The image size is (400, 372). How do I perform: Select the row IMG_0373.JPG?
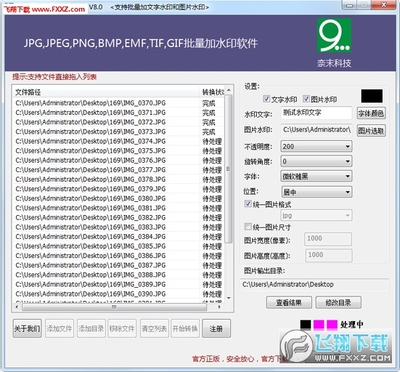coord(119,132)
